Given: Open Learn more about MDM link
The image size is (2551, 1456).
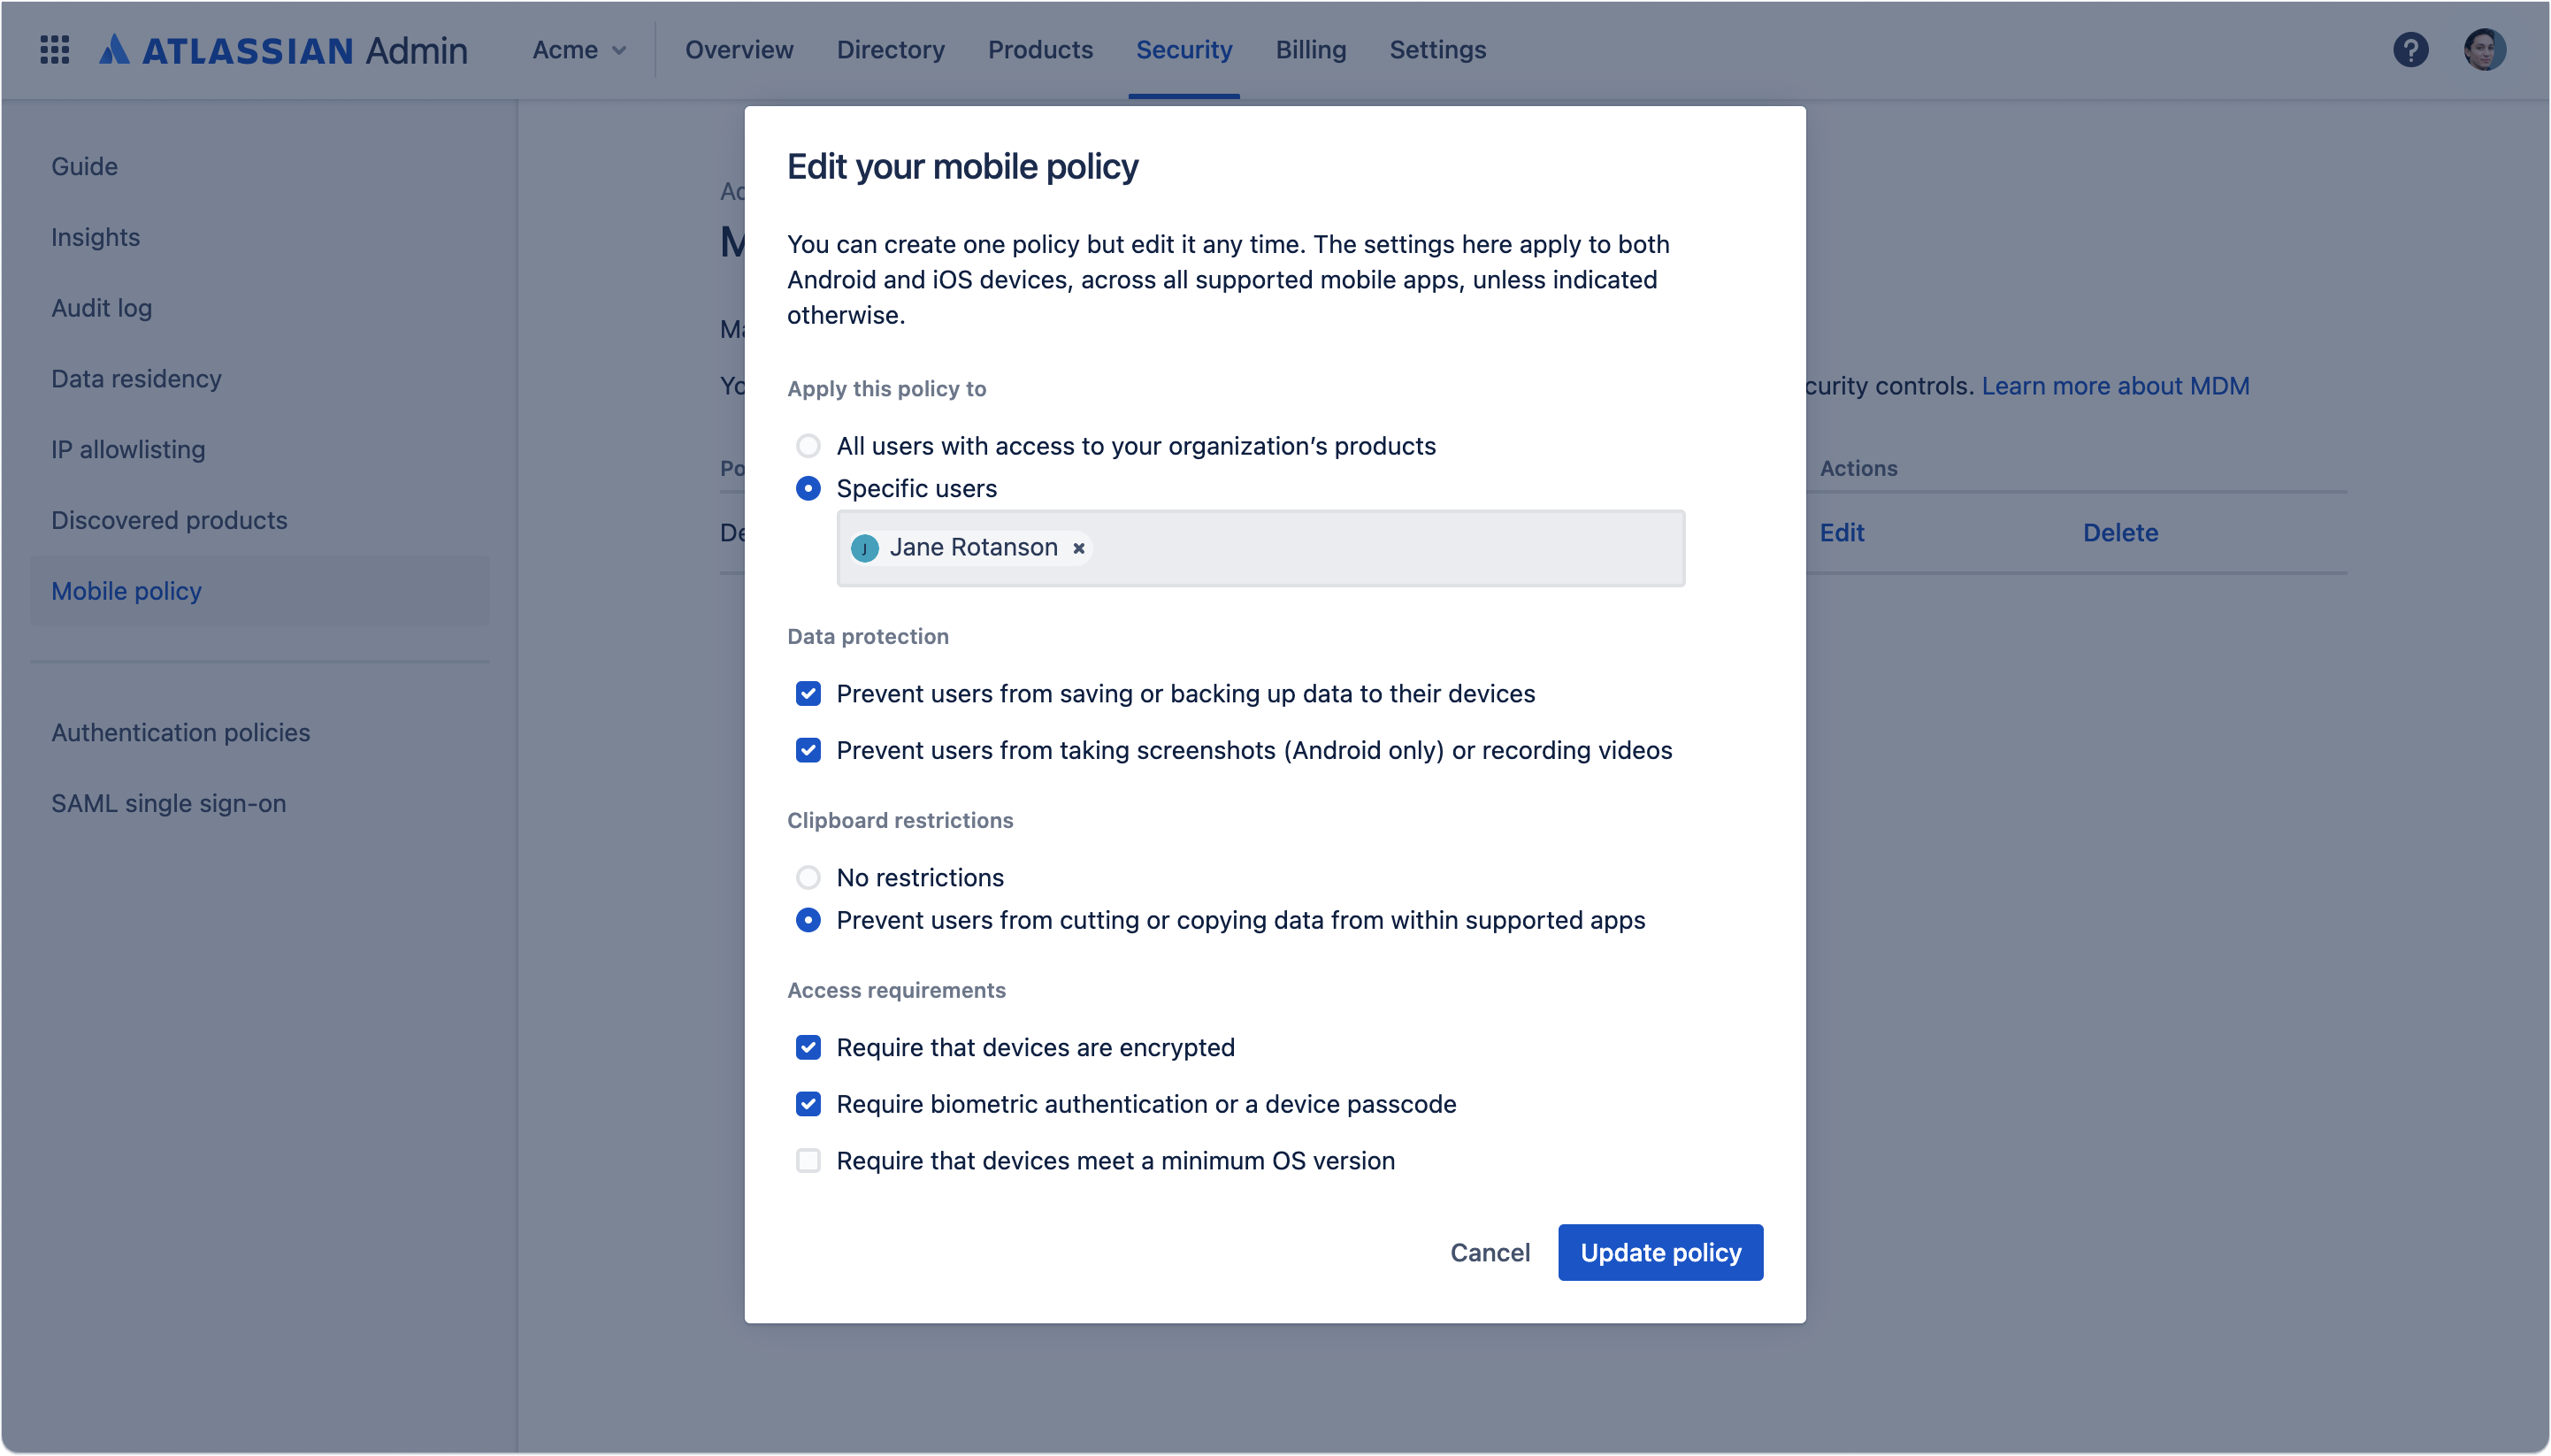Looking at the screenshot, I should 2115,386.
